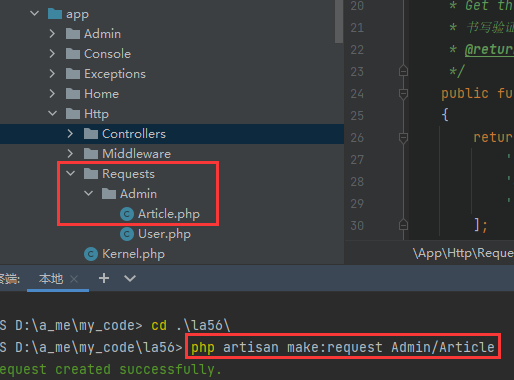Image resolution: width=514 pixels, height=380 pixels.
Task: Click the Exceptions folder icon
Action: click(73, 74)
